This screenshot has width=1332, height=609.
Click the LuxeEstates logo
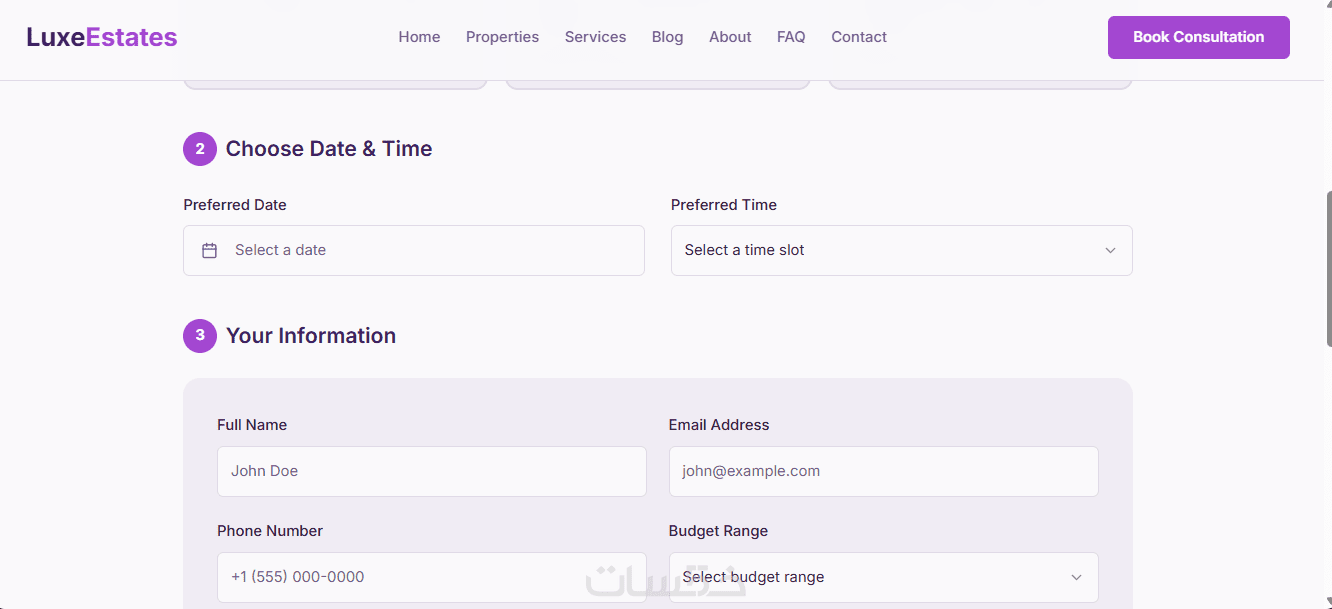tap(102, 37)
